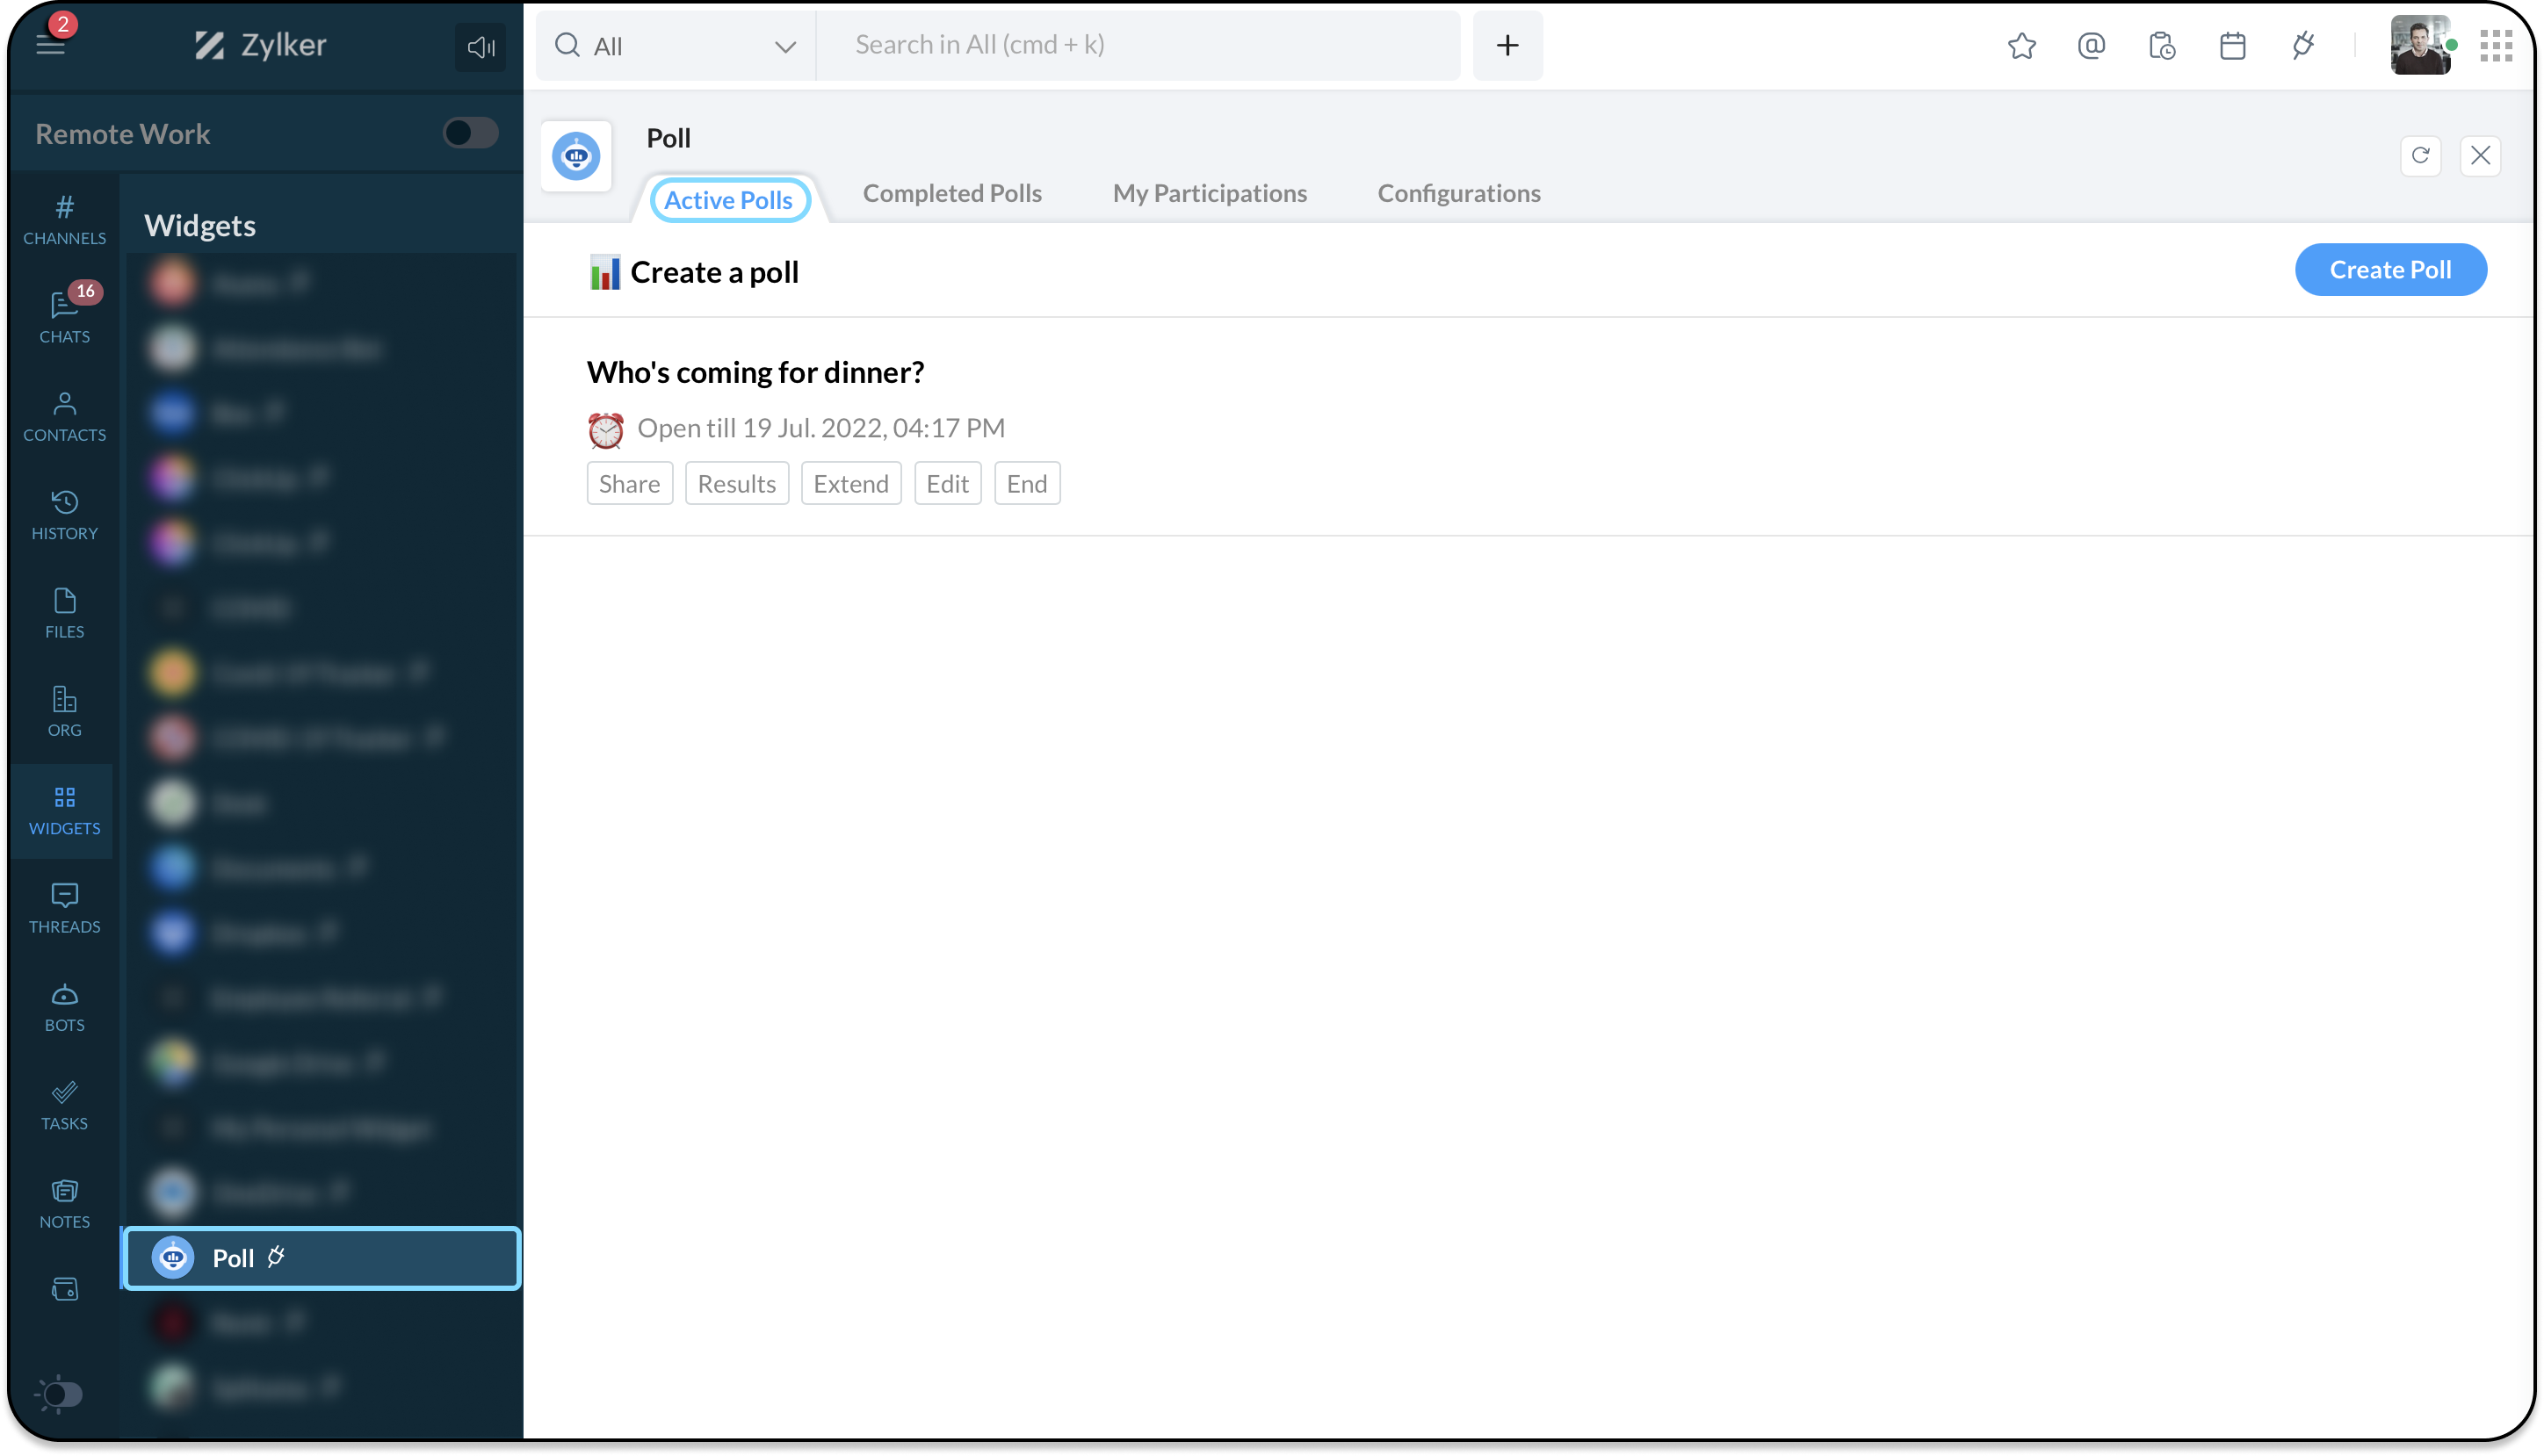Open the apps grid icon
The image size is (2544, 1456).
[x=2496, y=46]
